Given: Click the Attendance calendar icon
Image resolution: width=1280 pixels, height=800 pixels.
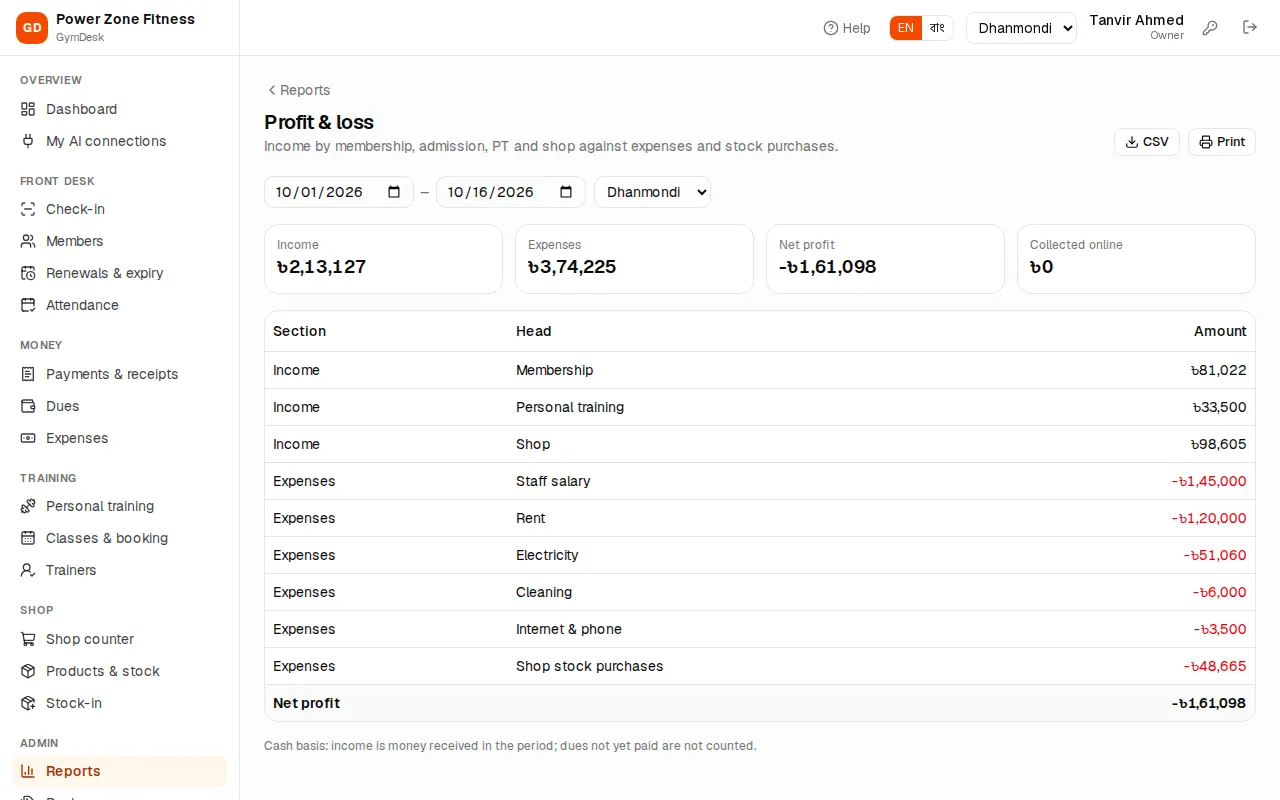Looking at the screenshot, I should click(x=28, y=305).
